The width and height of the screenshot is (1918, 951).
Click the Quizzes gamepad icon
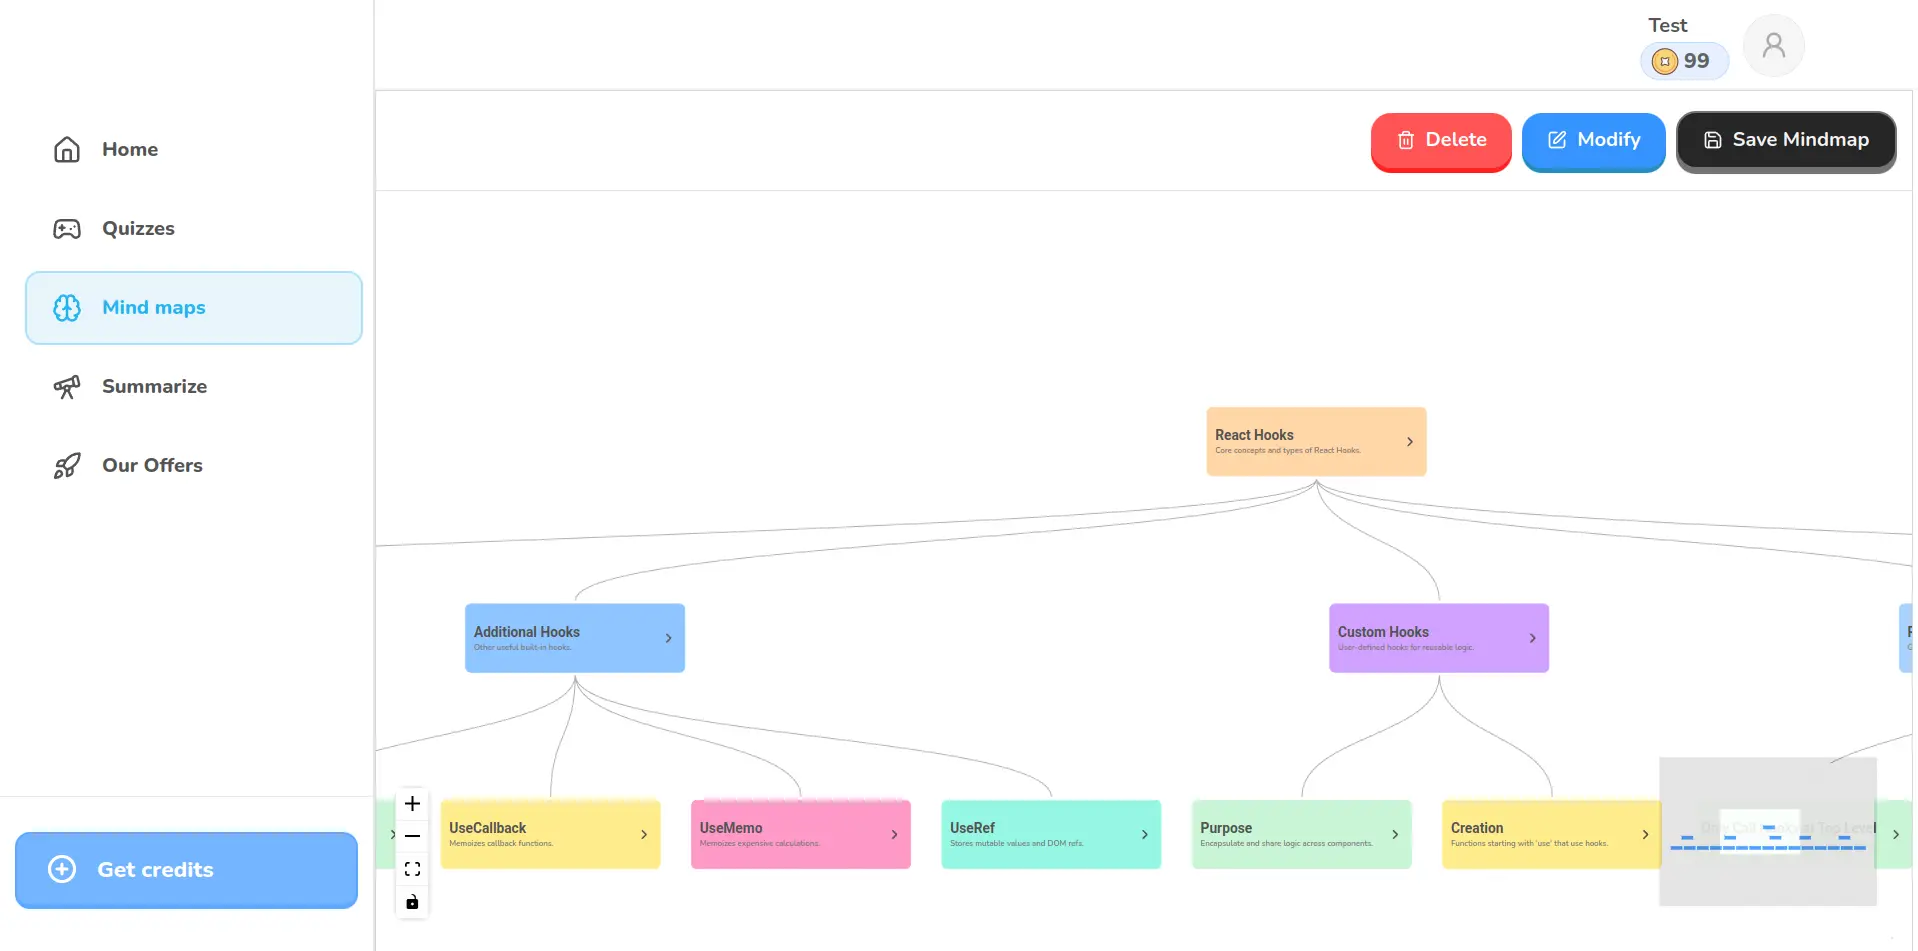point(67,229)
